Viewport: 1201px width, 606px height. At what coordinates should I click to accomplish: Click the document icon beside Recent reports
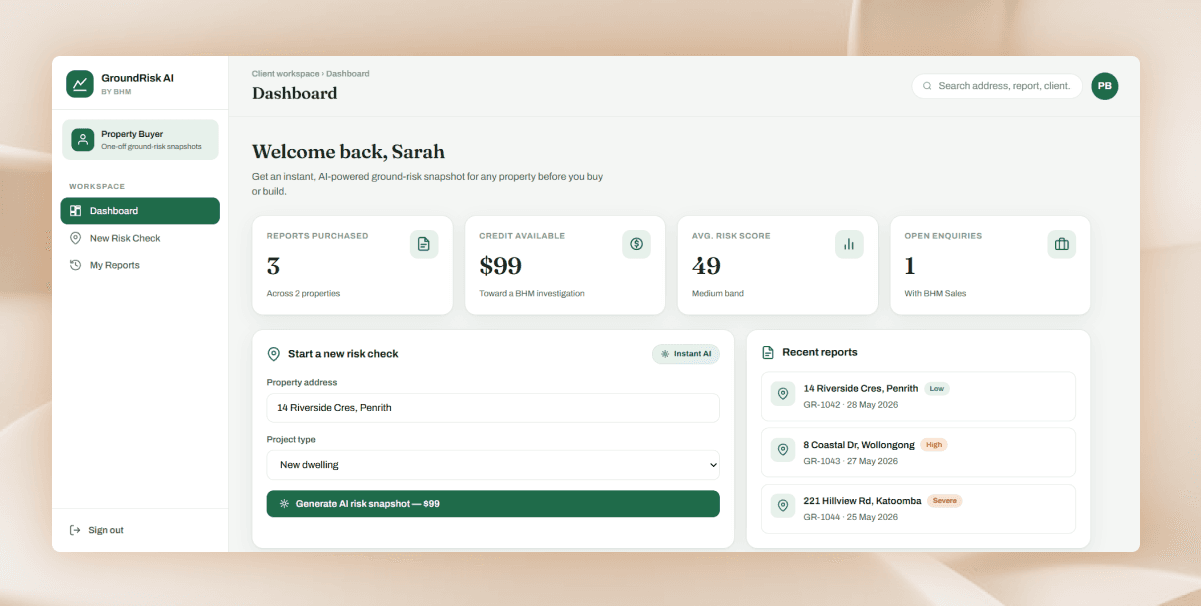click(768, 352)
